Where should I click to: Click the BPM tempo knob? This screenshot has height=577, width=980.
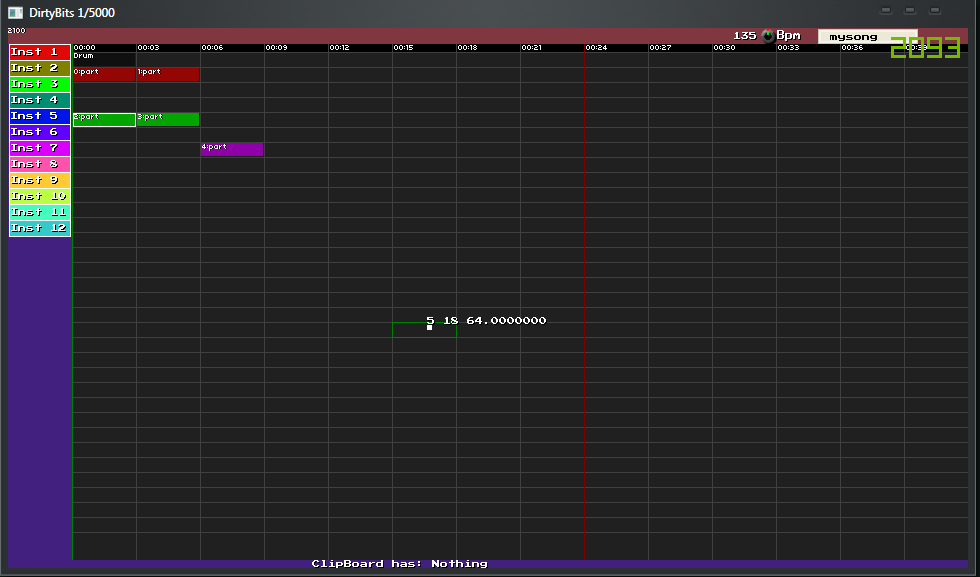click(x=768, y=36)
